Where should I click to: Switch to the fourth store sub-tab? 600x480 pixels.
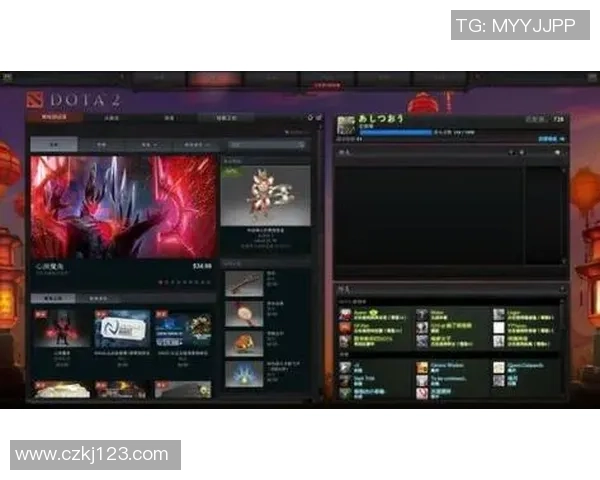(x=226, y=118)
